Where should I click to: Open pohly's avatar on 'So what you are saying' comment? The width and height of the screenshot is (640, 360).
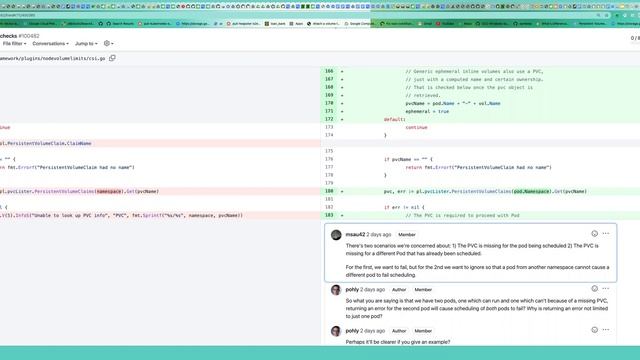(x=336, y=290)
